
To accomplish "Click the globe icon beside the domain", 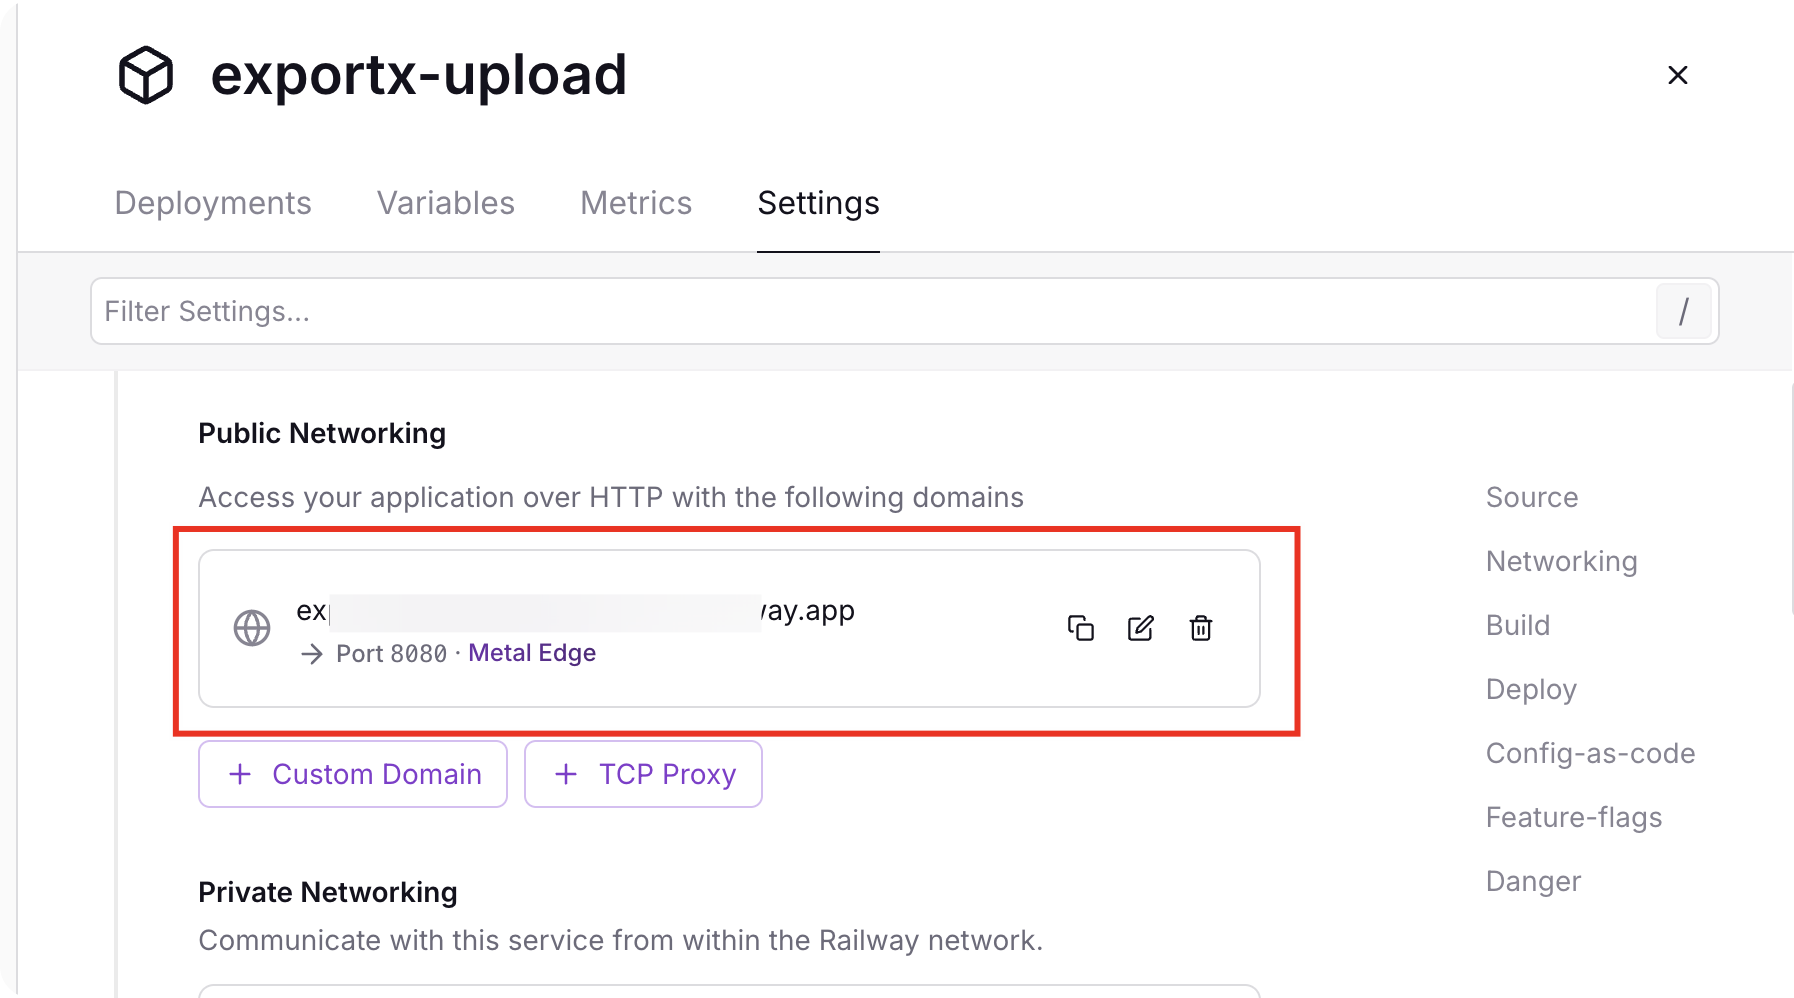I will point(252,628).
